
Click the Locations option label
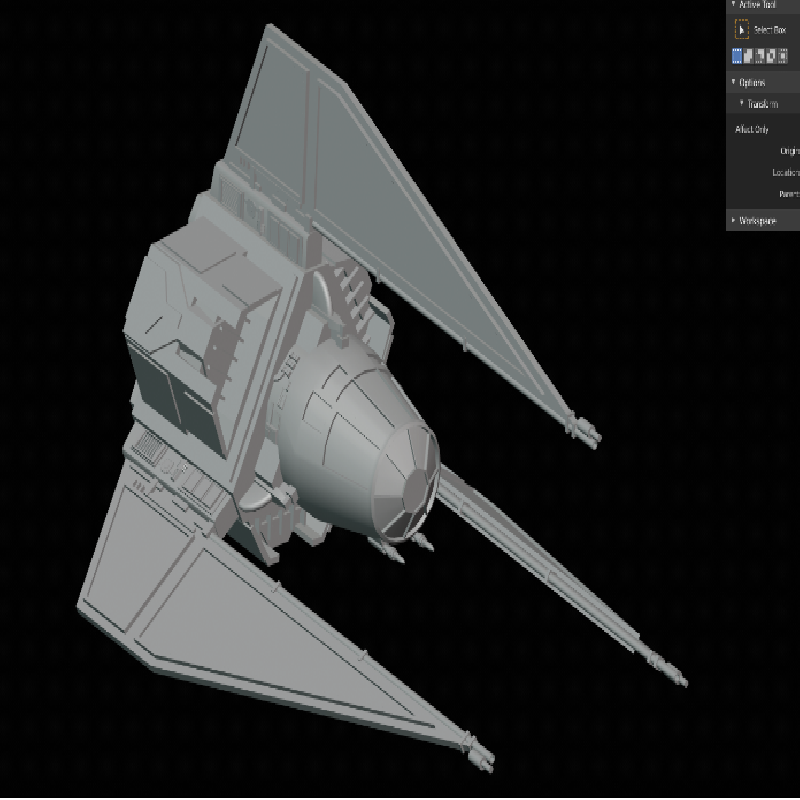coord(786,172)
